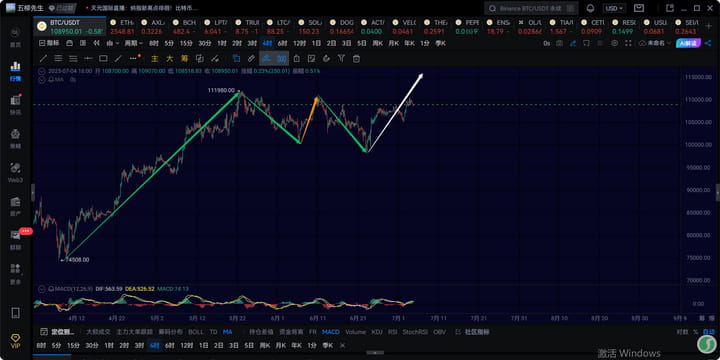Open the VIP diamond icon in sidebar
Image resolution: width=720 pixels, height=360 pixels.
tap(15, 340)
